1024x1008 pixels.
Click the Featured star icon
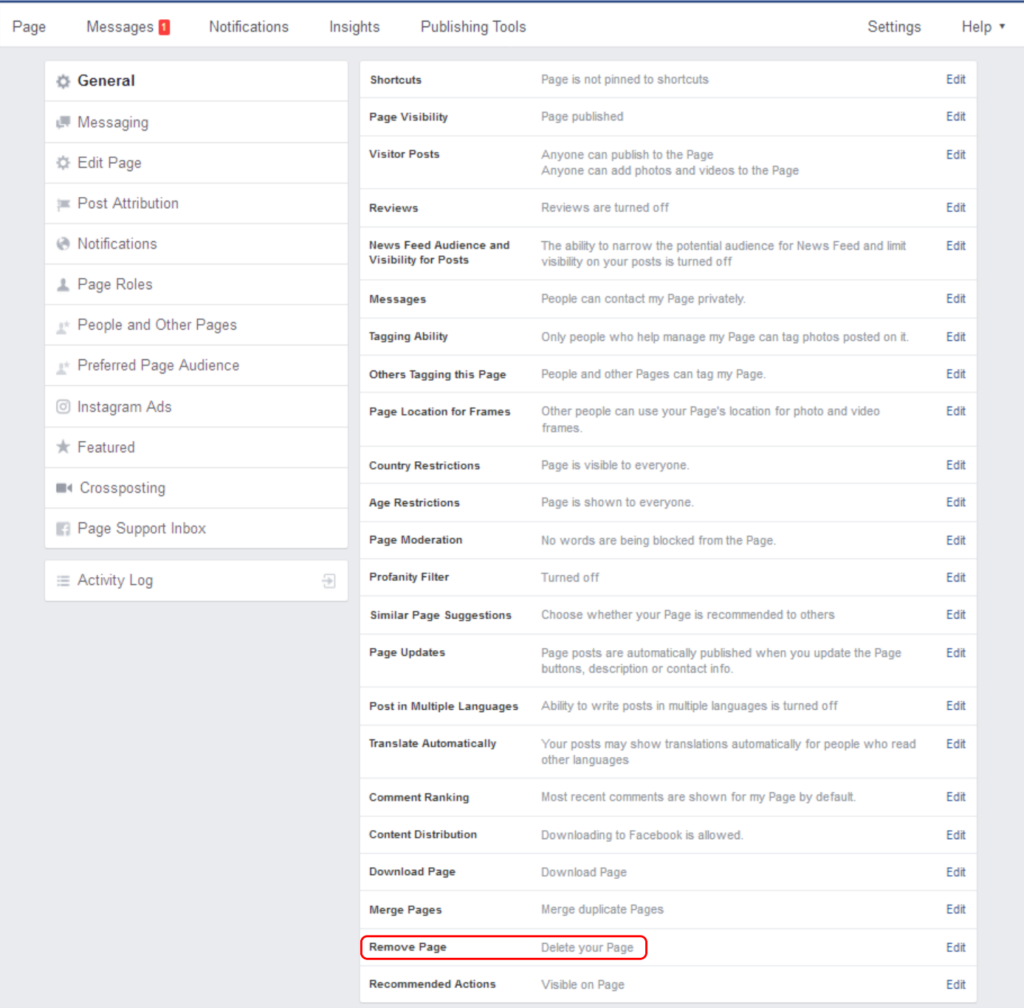click(63, 448)
